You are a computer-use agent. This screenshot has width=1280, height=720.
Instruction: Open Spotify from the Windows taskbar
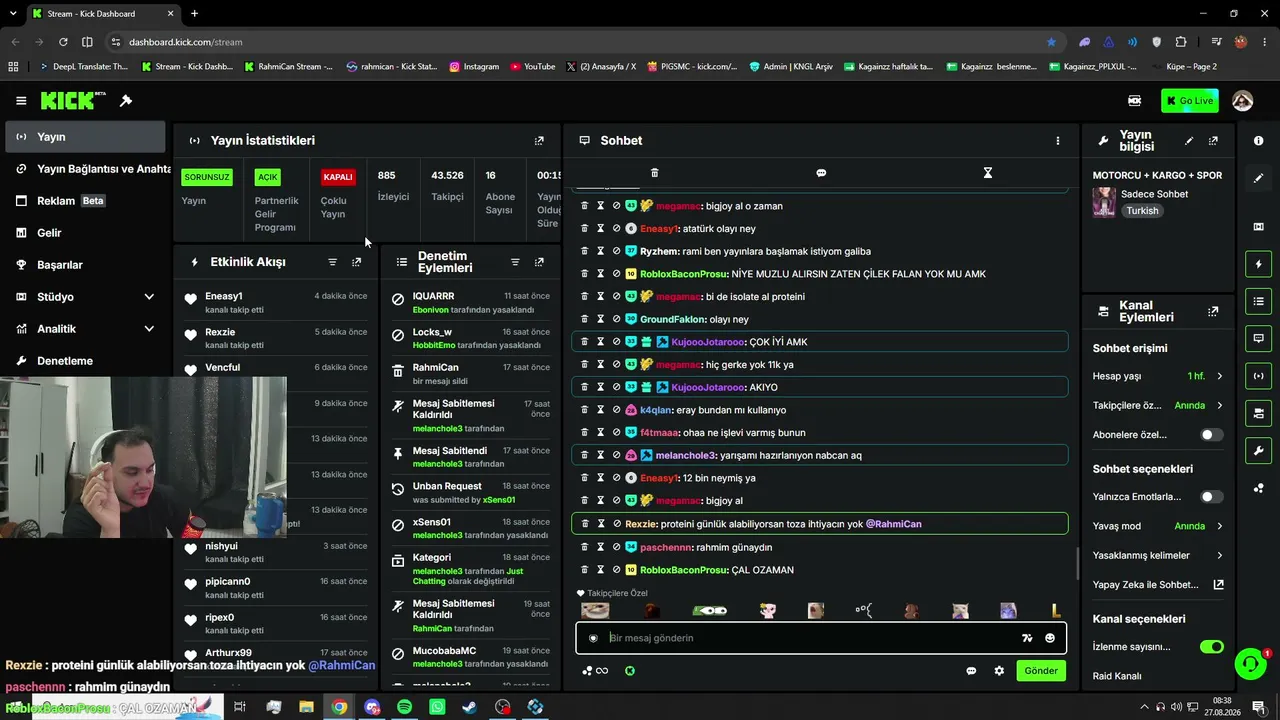404,707
